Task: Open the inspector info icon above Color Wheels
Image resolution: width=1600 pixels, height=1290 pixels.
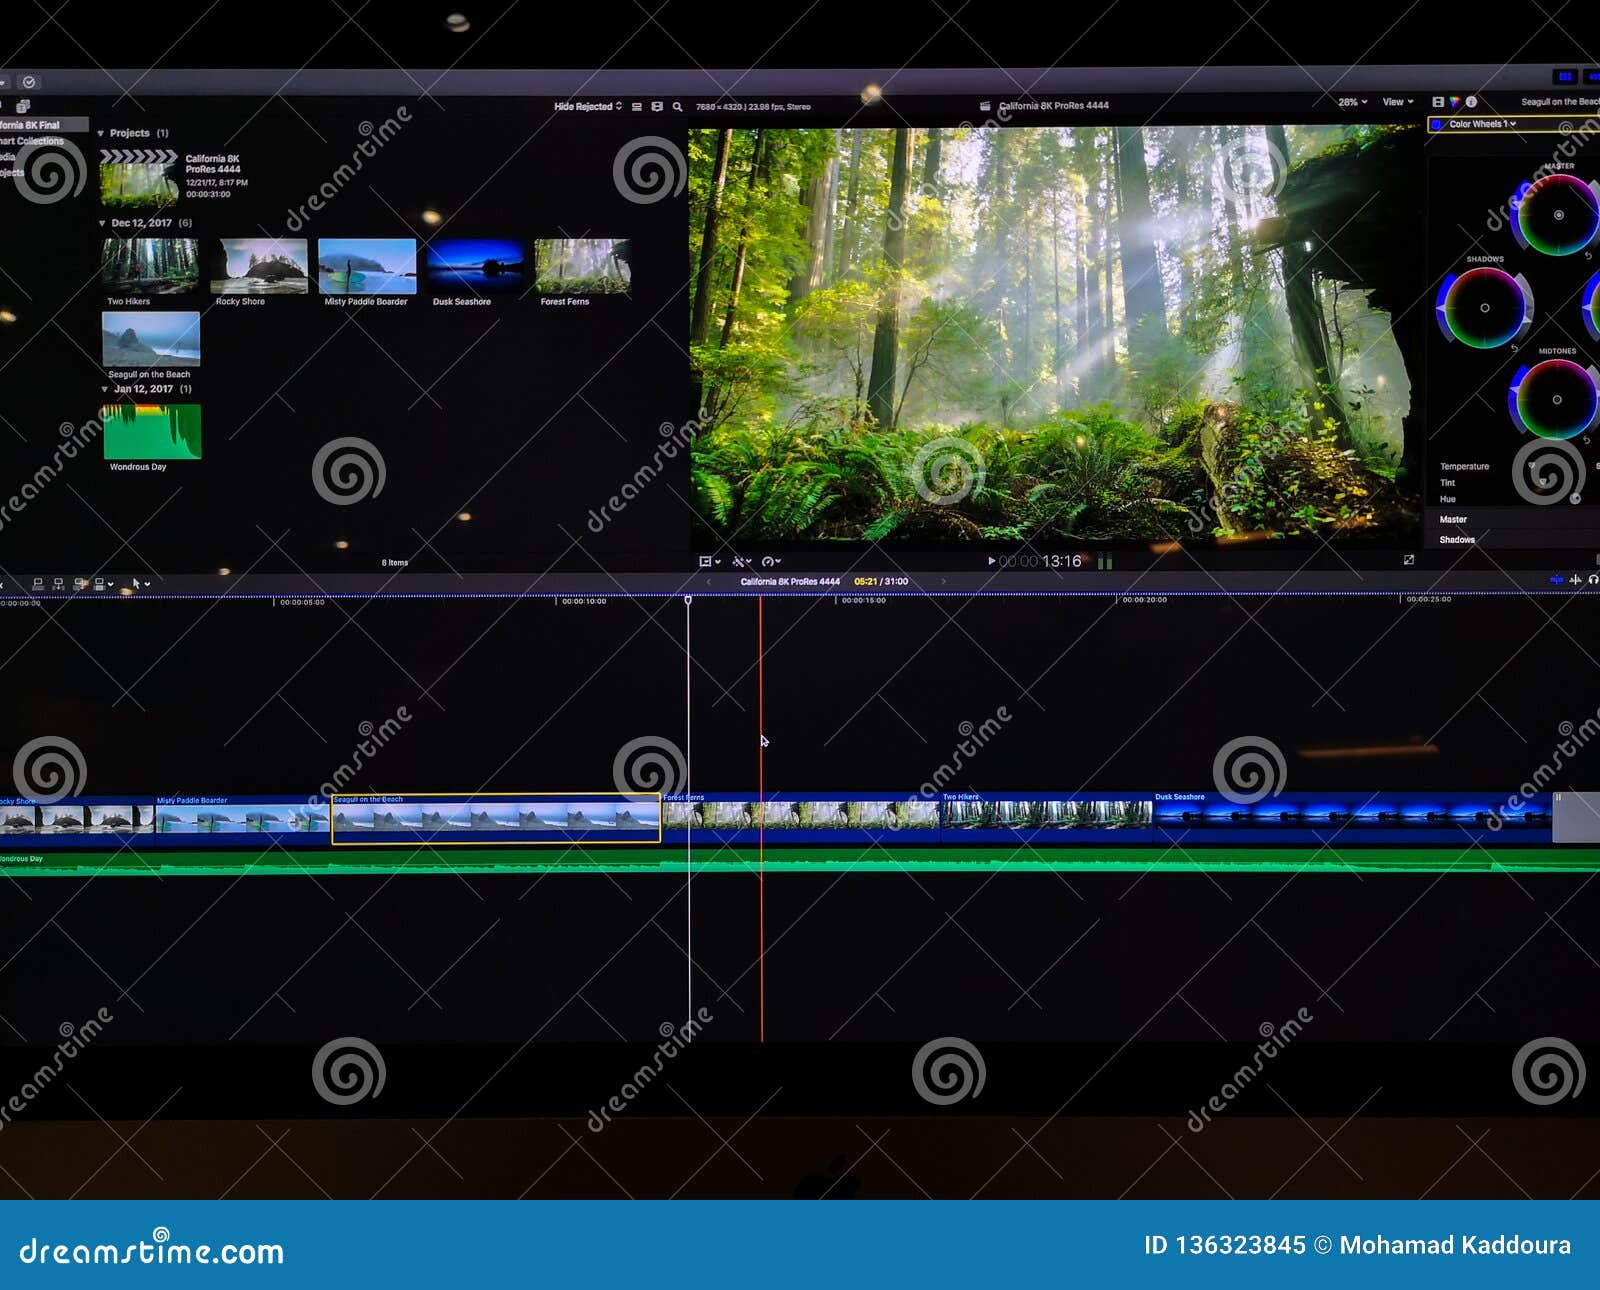Action: coord(1472,101)
